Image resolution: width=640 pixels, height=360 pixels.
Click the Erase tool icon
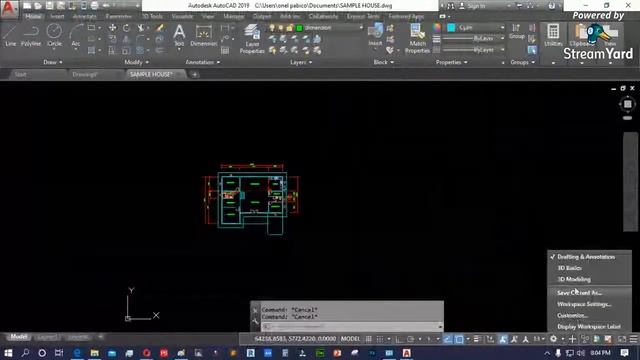(159, 28)
